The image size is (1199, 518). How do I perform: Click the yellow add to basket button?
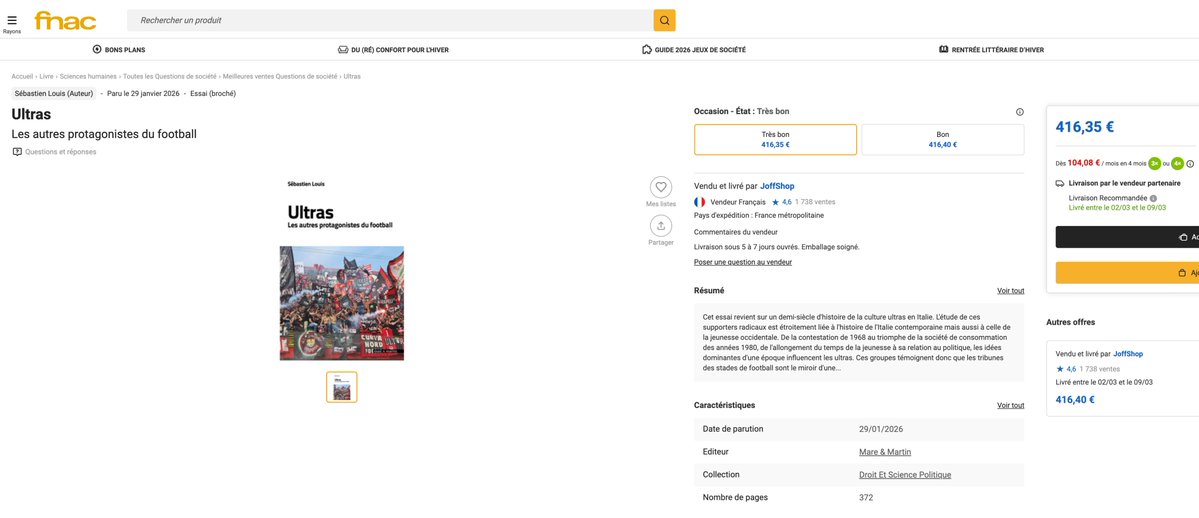coord(1127,272)
